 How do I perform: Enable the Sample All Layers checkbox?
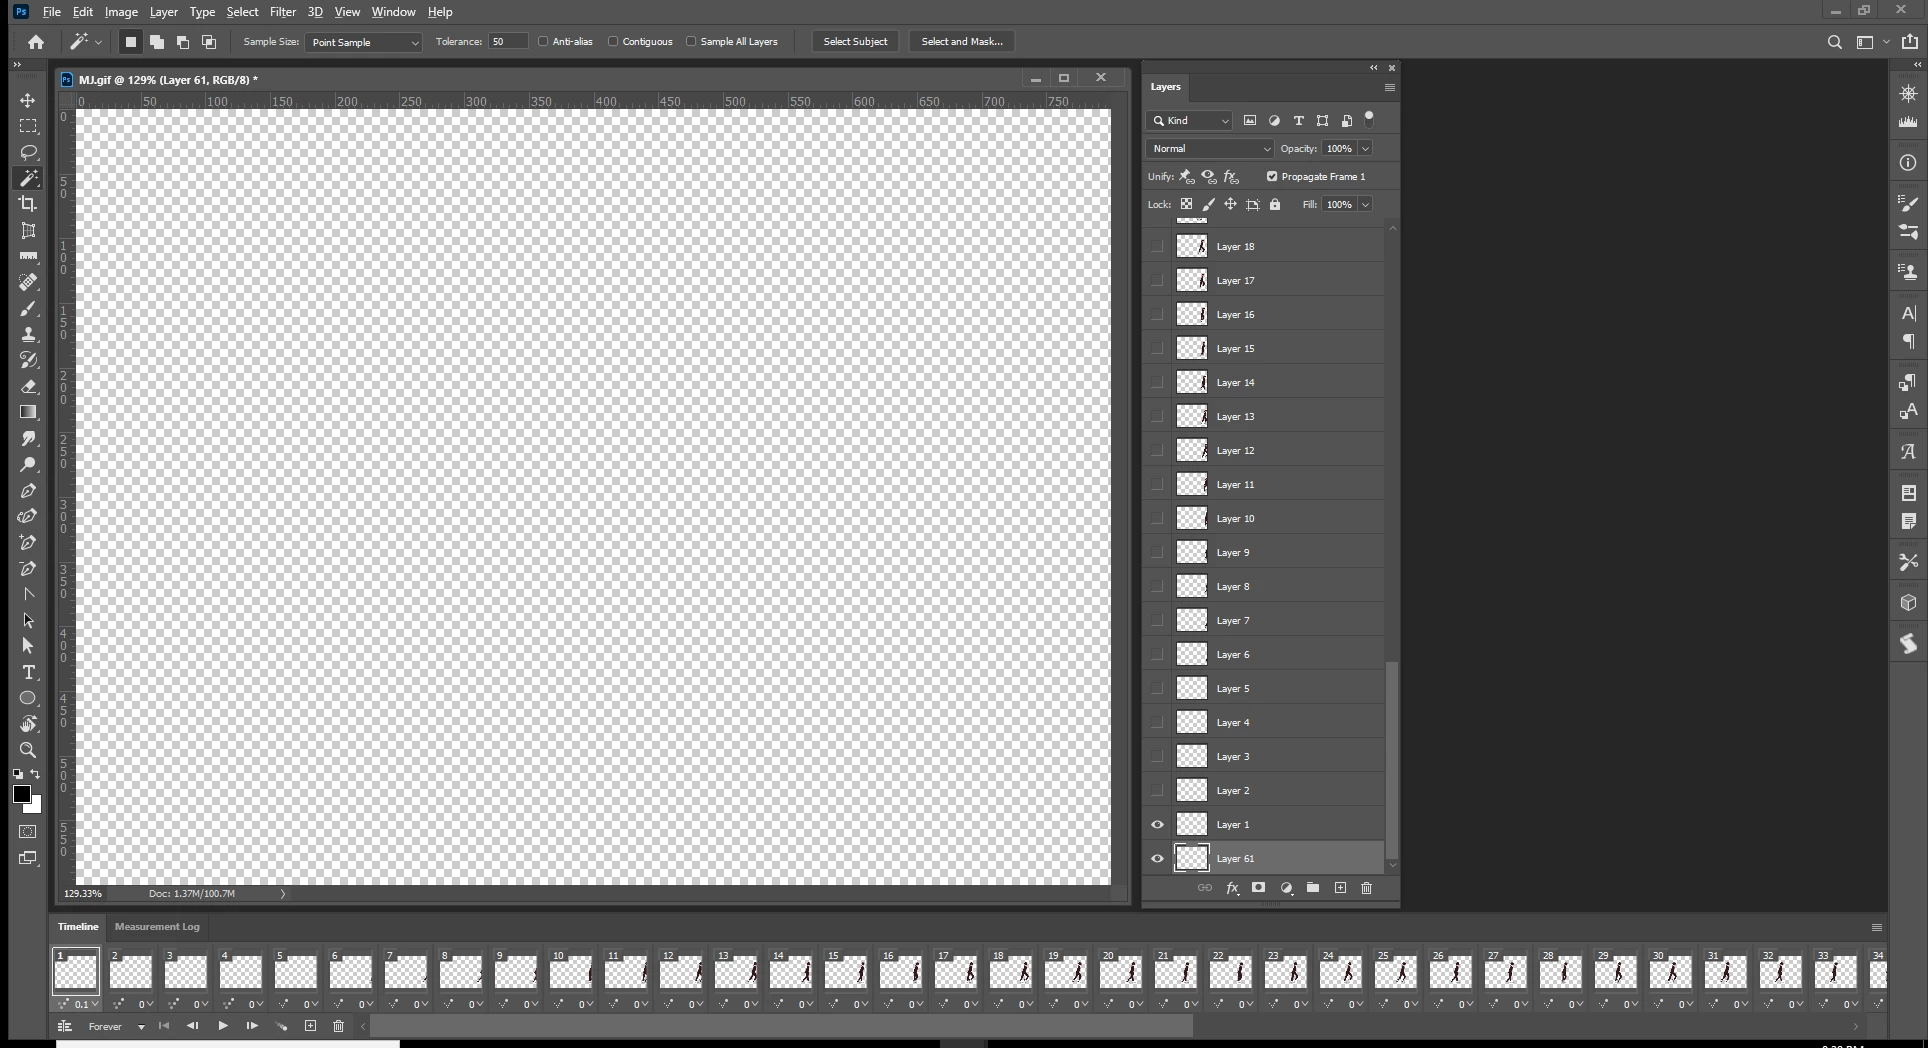coord(691,42)
